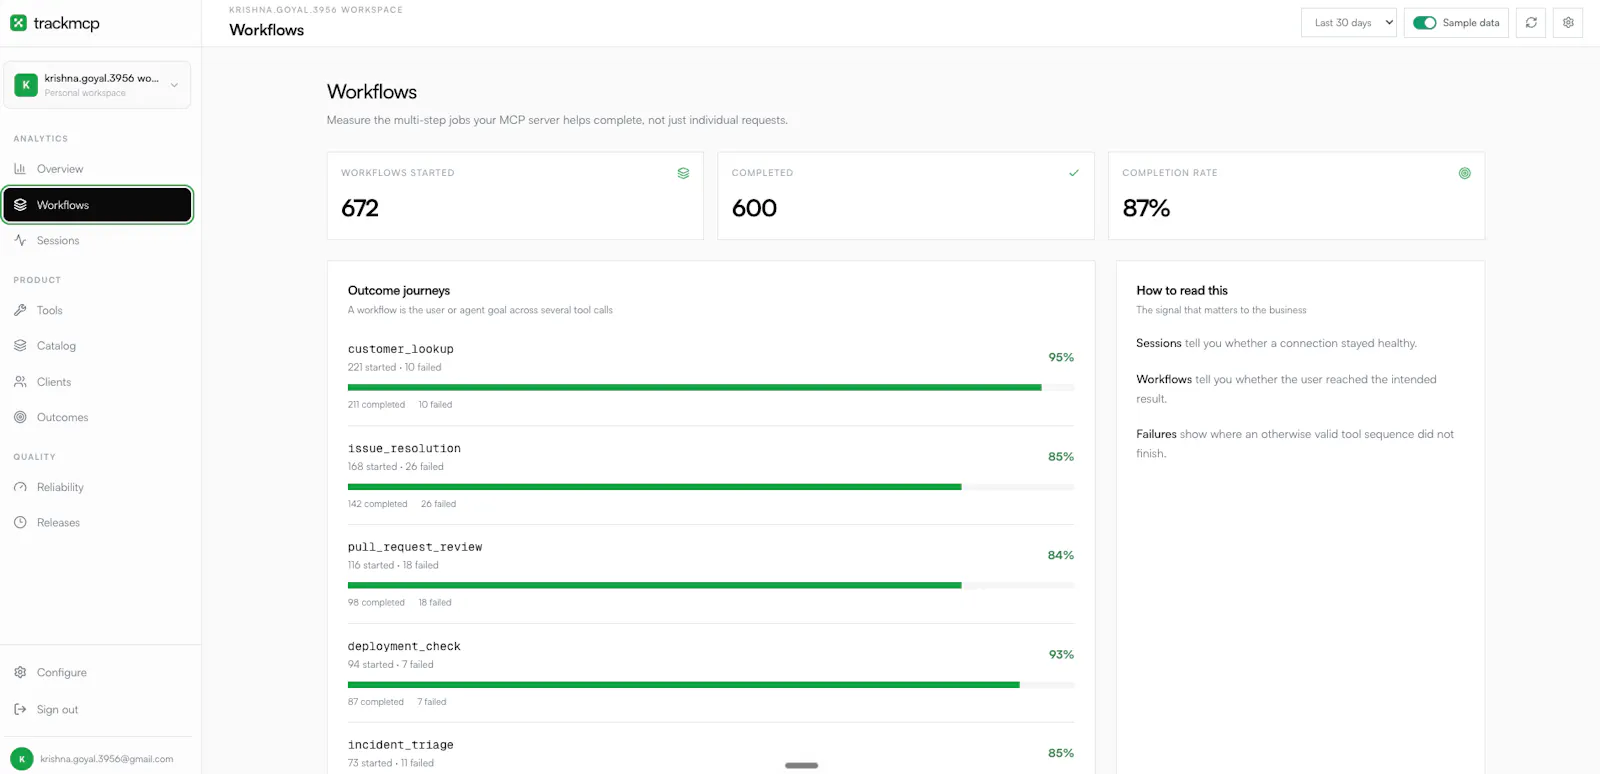
Task: Click the Clients people icon
Action: 20,382
